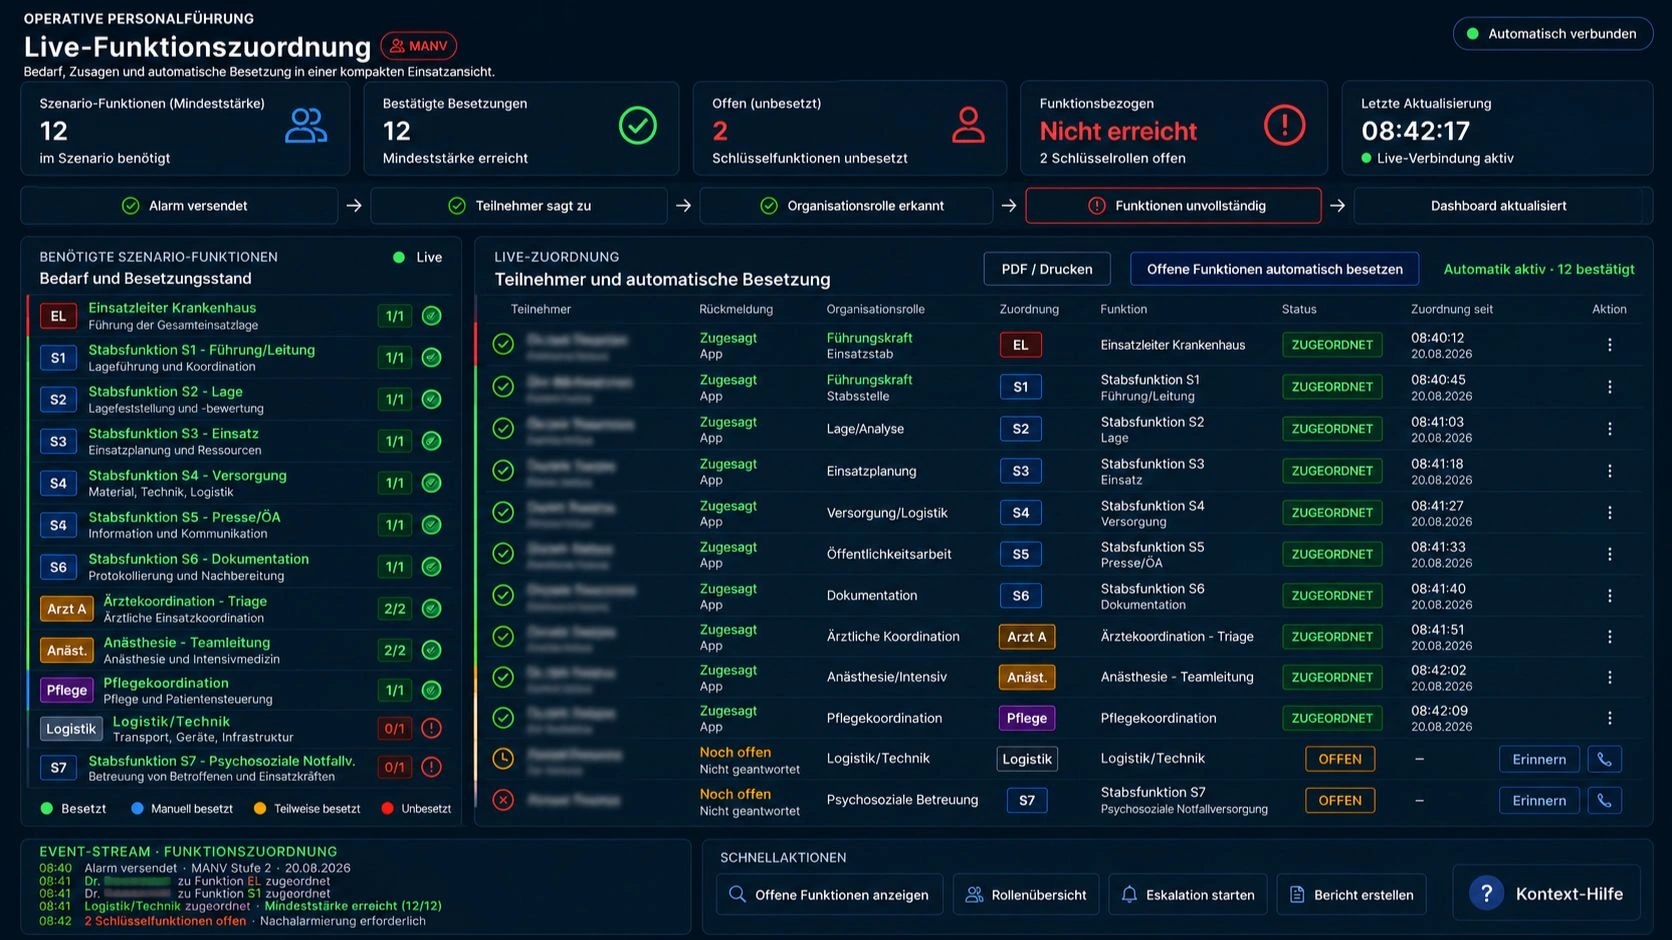Click the red warning icon beside Logistik/Technik 0/1
Screen dimensions: 1672x940
(x=431, y=728)
